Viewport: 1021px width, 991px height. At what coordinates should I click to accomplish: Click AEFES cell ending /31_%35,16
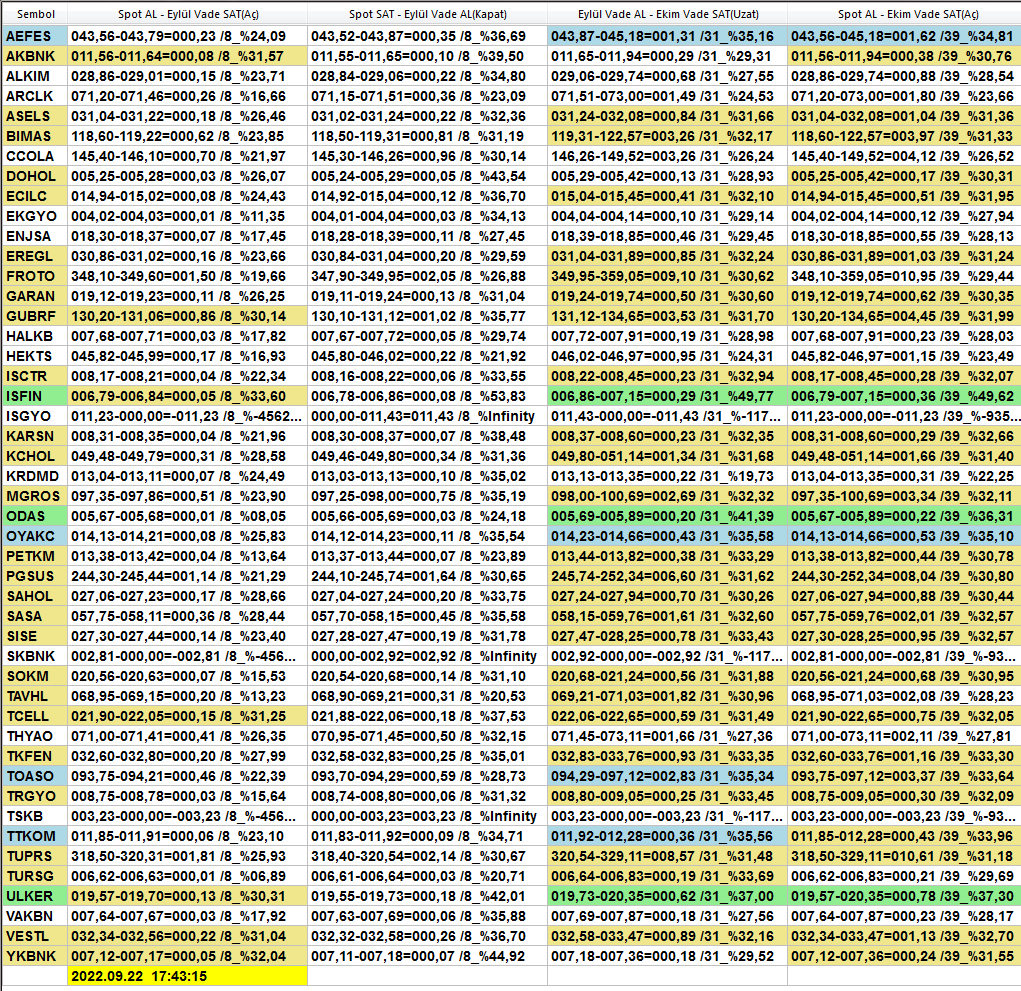click(667, 36)
